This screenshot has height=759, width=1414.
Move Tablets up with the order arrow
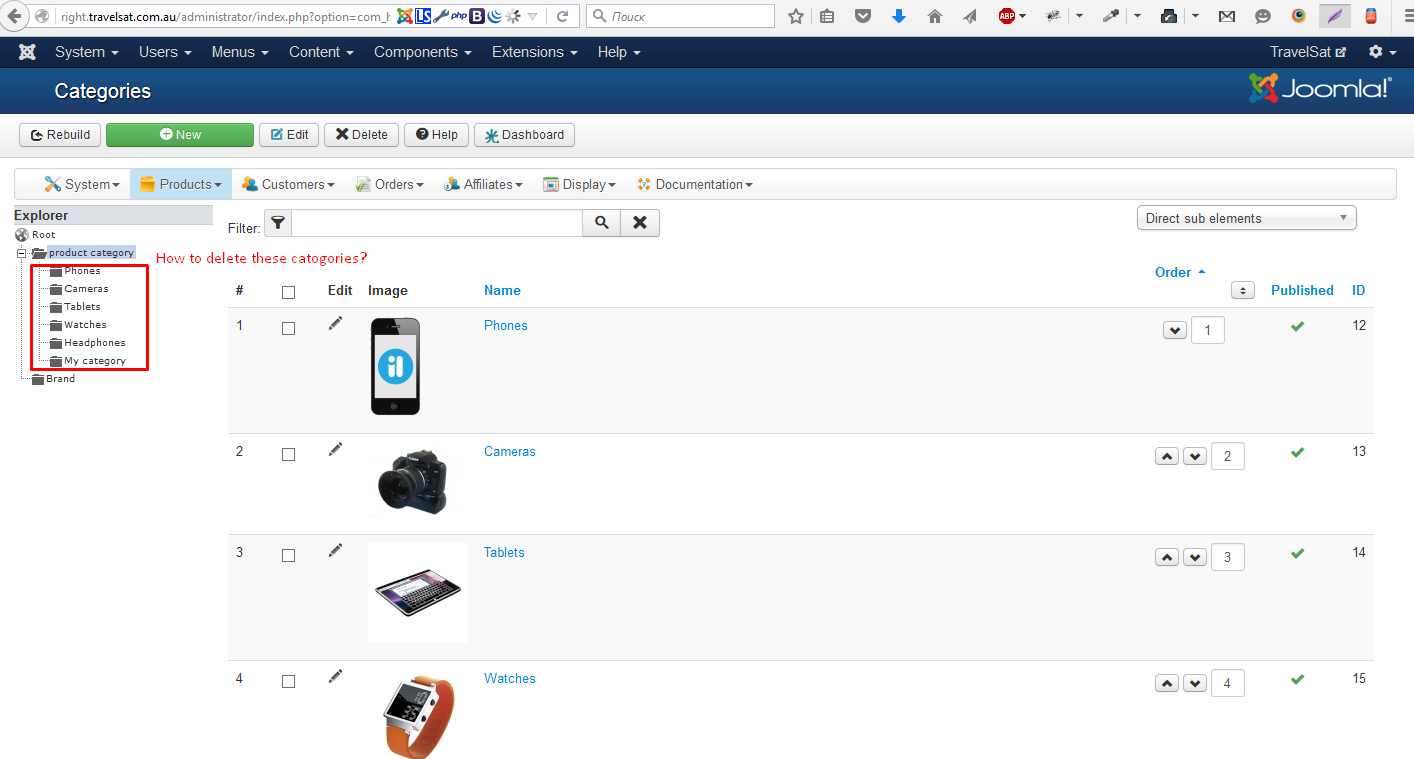[1167, 557]
